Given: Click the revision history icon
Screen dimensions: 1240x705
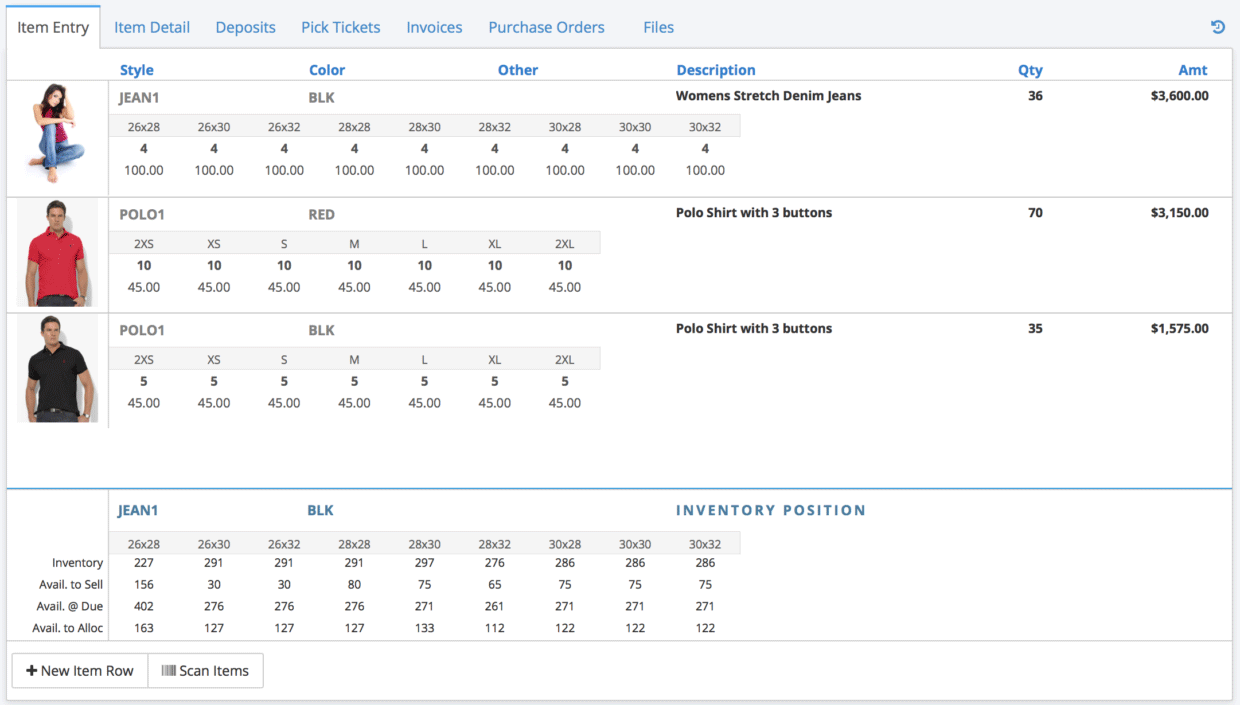Looking at the screenshot, I should (1218, 27).
